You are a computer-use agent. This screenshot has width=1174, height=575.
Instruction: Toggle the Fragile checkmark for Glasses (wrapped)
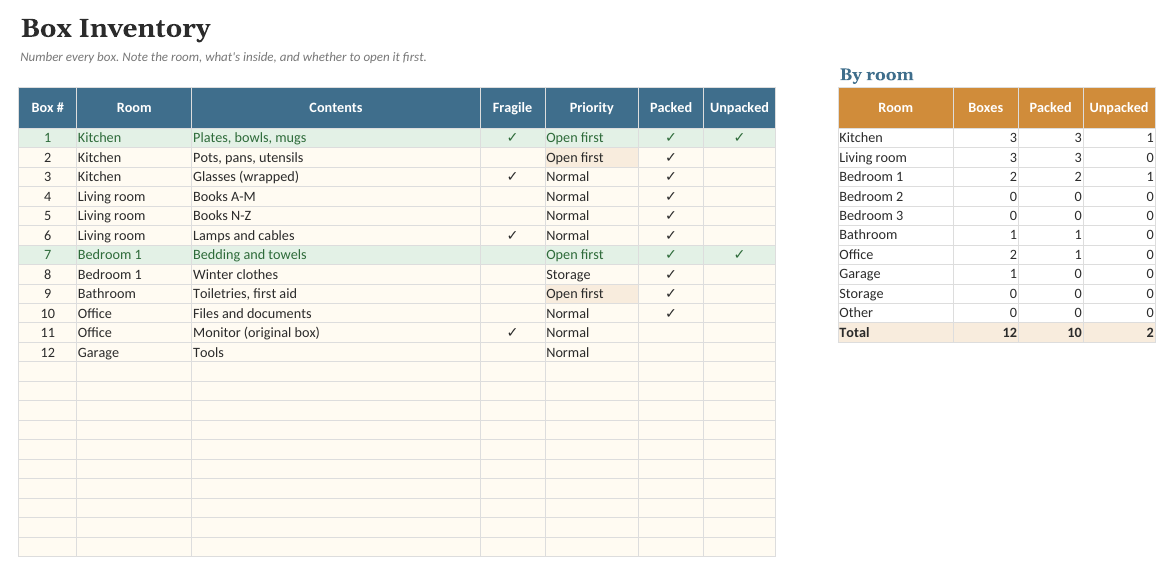tap(512, 177)
